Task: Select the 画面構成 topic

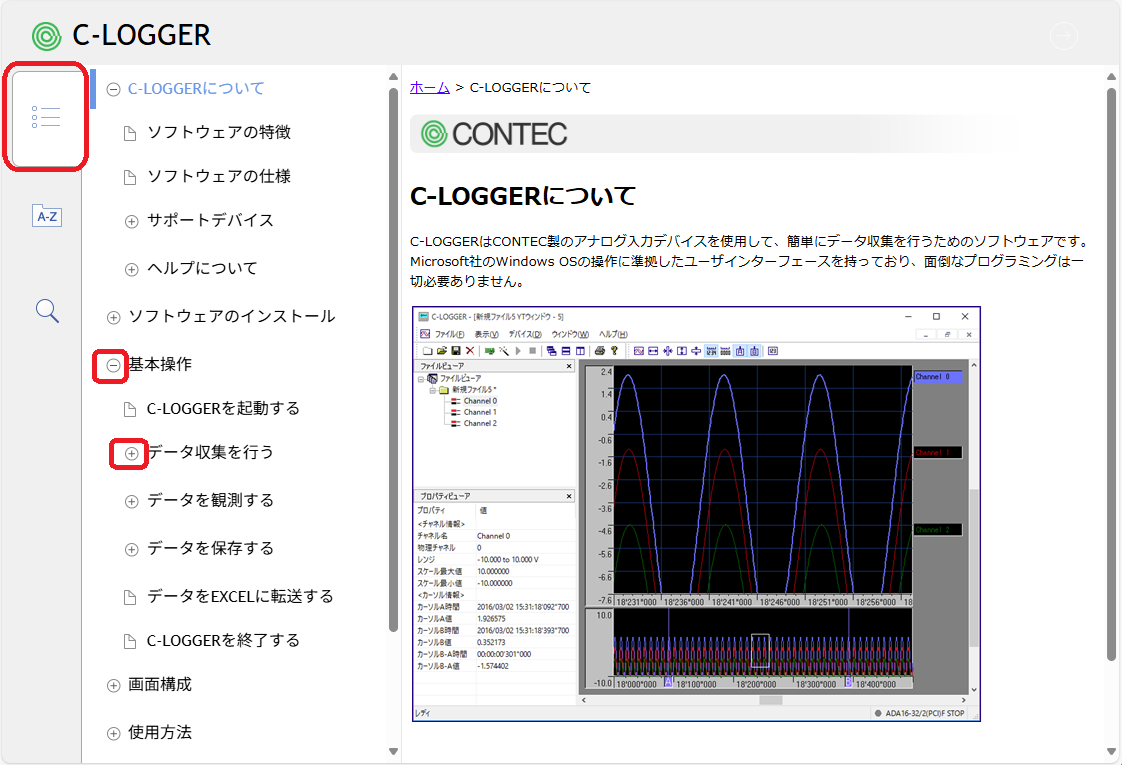Action: pos(160,684)
